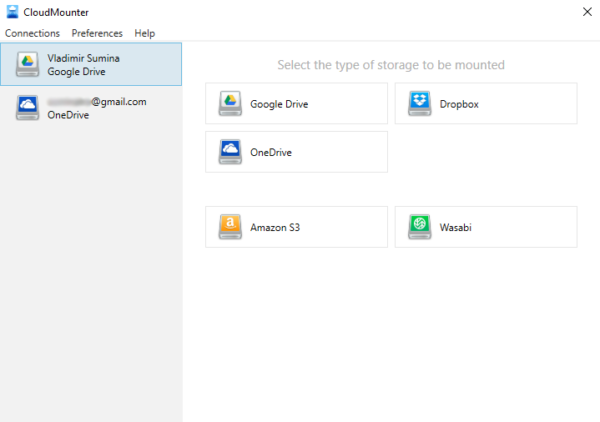Click the Google Drive storage type icon
This screenshot has width=600, height=422.
pyautogui.click(x=230, y=103)
